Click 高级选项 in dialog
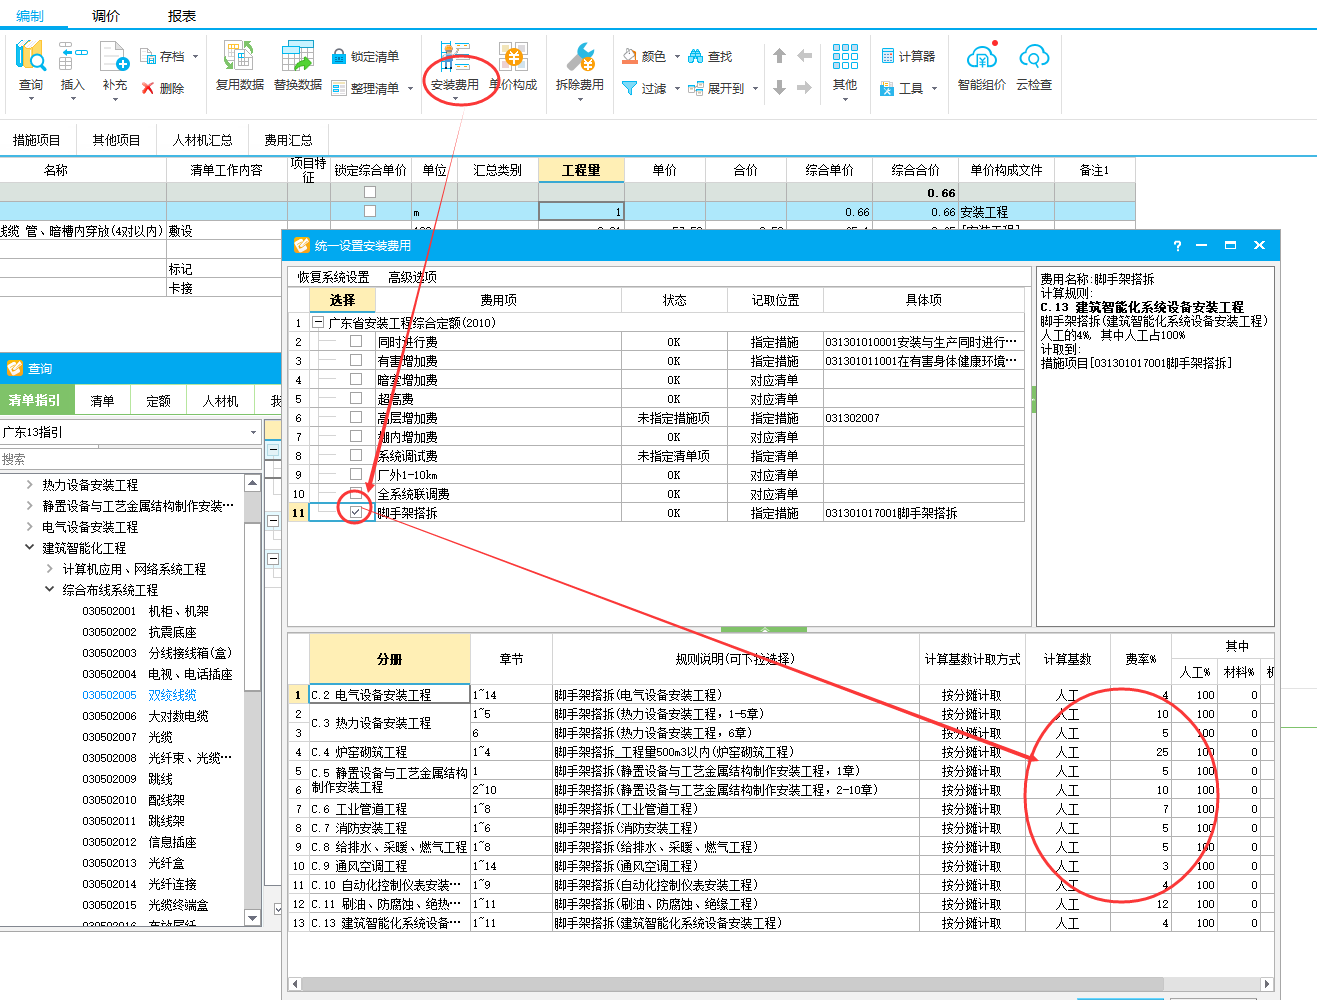 point(412,277)
